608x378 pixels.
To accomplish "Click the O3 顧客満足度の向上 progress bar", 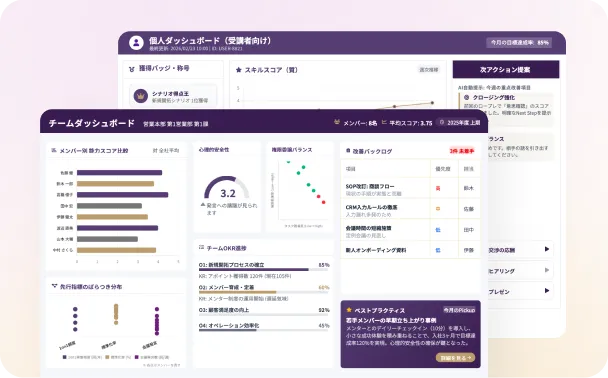I will 264,315.
